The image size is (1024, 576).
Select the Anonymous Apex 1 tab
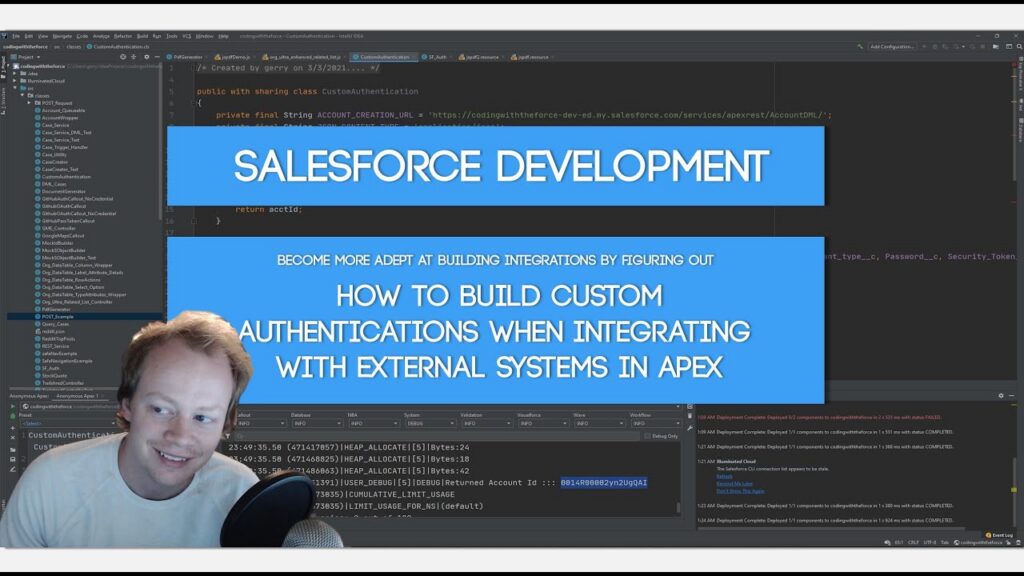coord(78,396)
